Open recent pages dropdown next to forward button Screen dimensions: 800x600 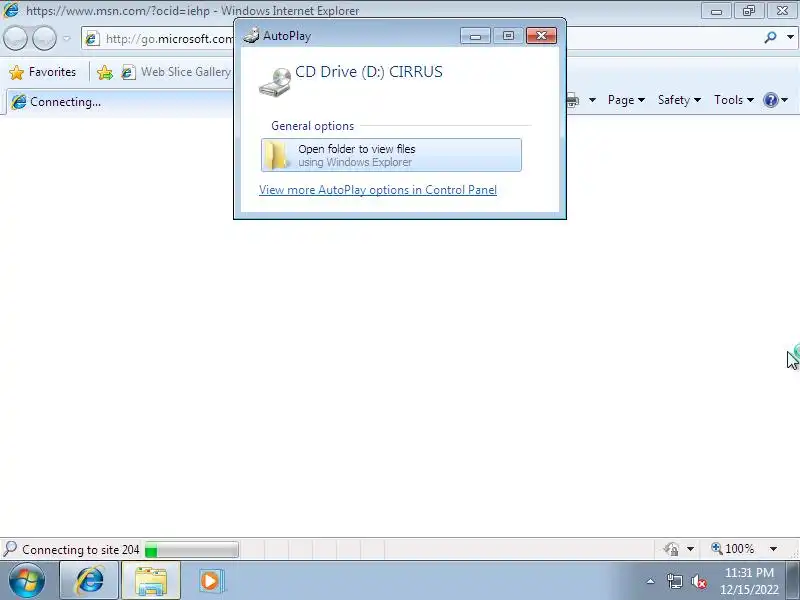(67, 38)
